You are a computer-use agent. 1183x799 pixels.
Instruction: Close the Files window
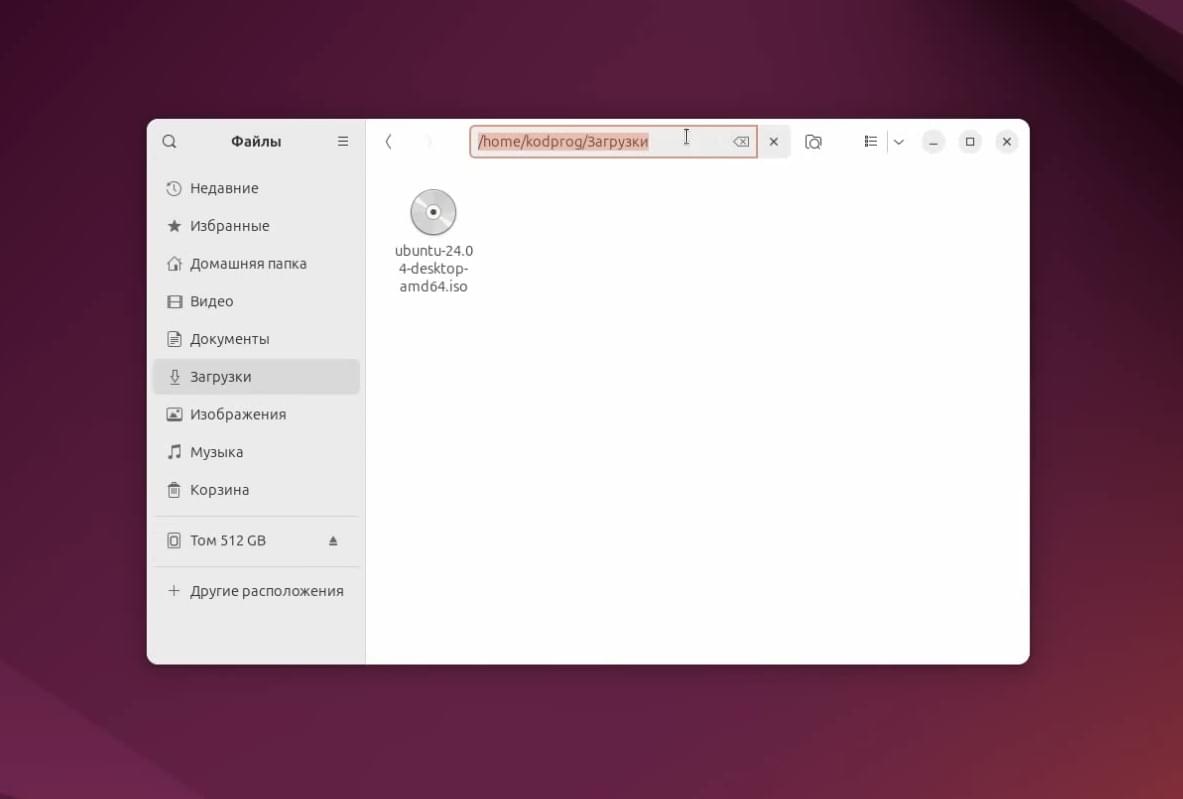pyautogui.click(x=1006, y=142)
